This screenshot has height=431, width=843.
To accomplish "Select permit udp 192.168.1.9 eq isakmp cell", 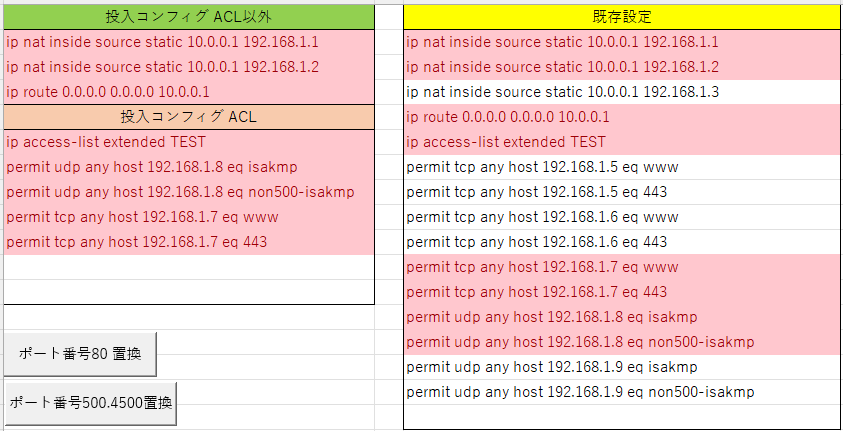I will (623, 367).
